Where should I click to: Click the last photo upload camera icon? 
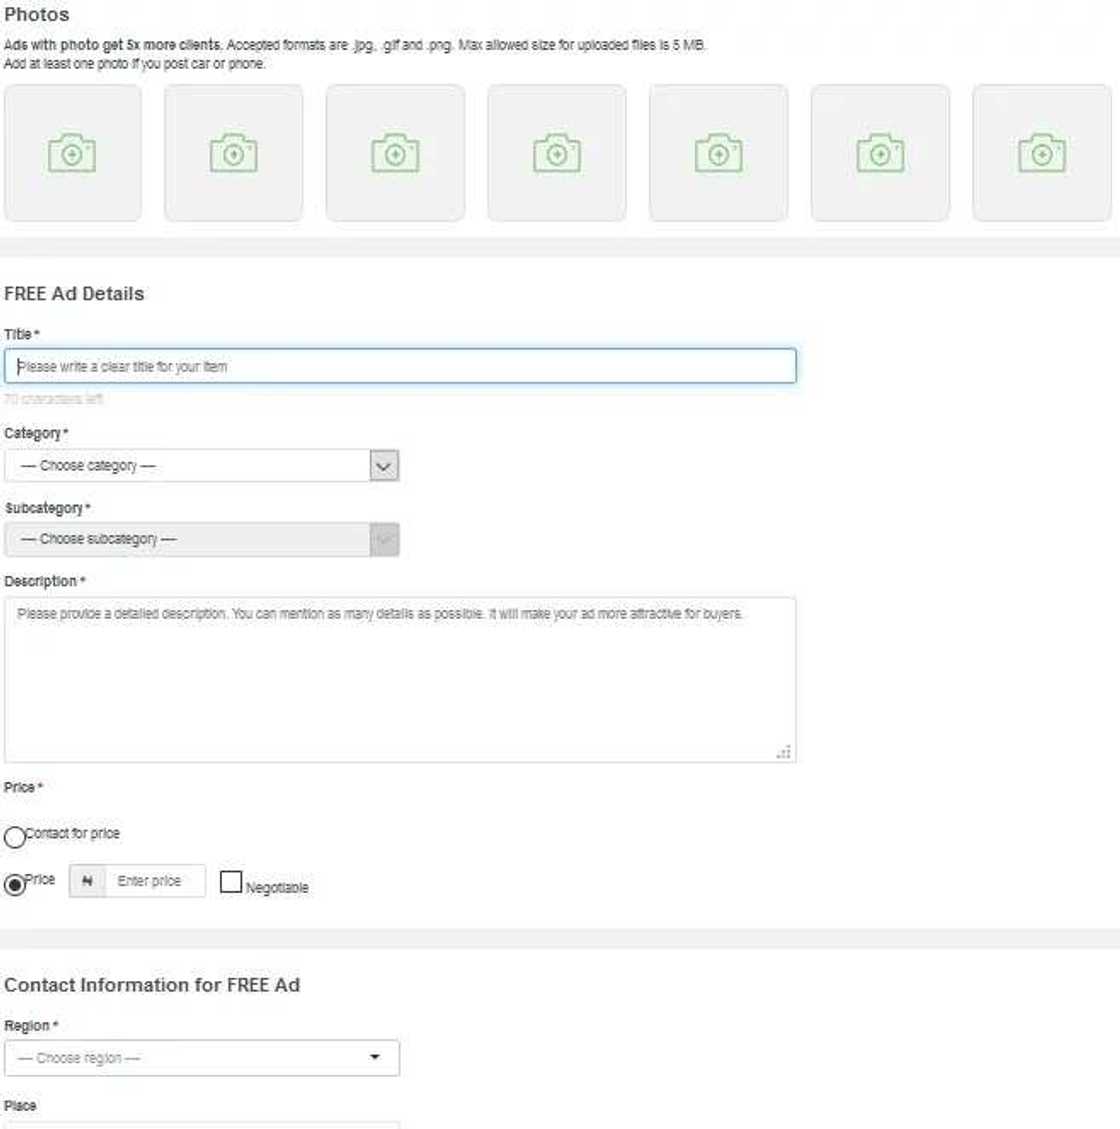[x=1041, y=152]
